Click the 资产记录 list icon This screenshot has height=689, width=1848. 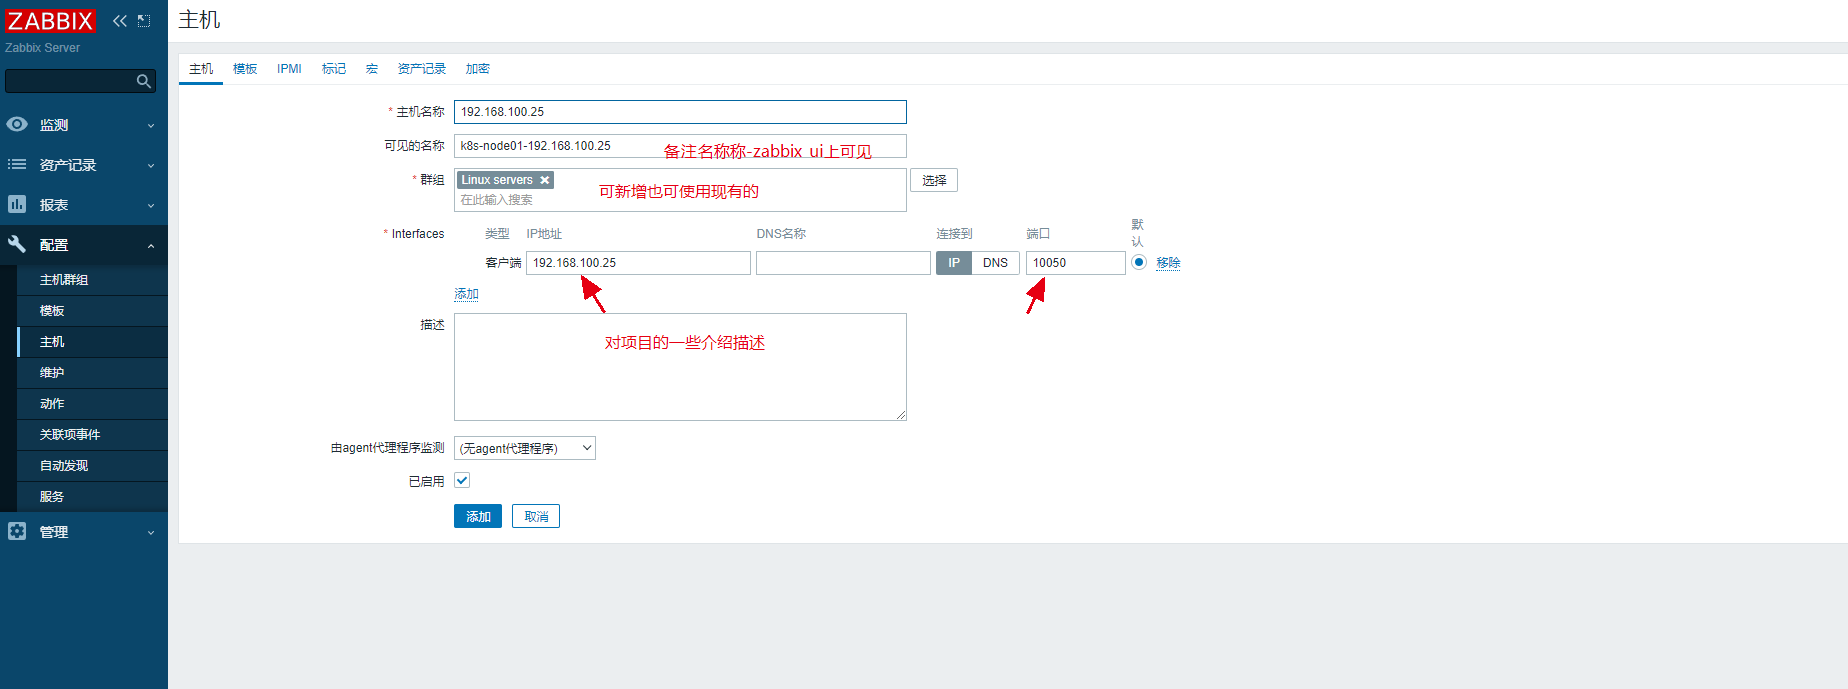click(x=17, y=165)
